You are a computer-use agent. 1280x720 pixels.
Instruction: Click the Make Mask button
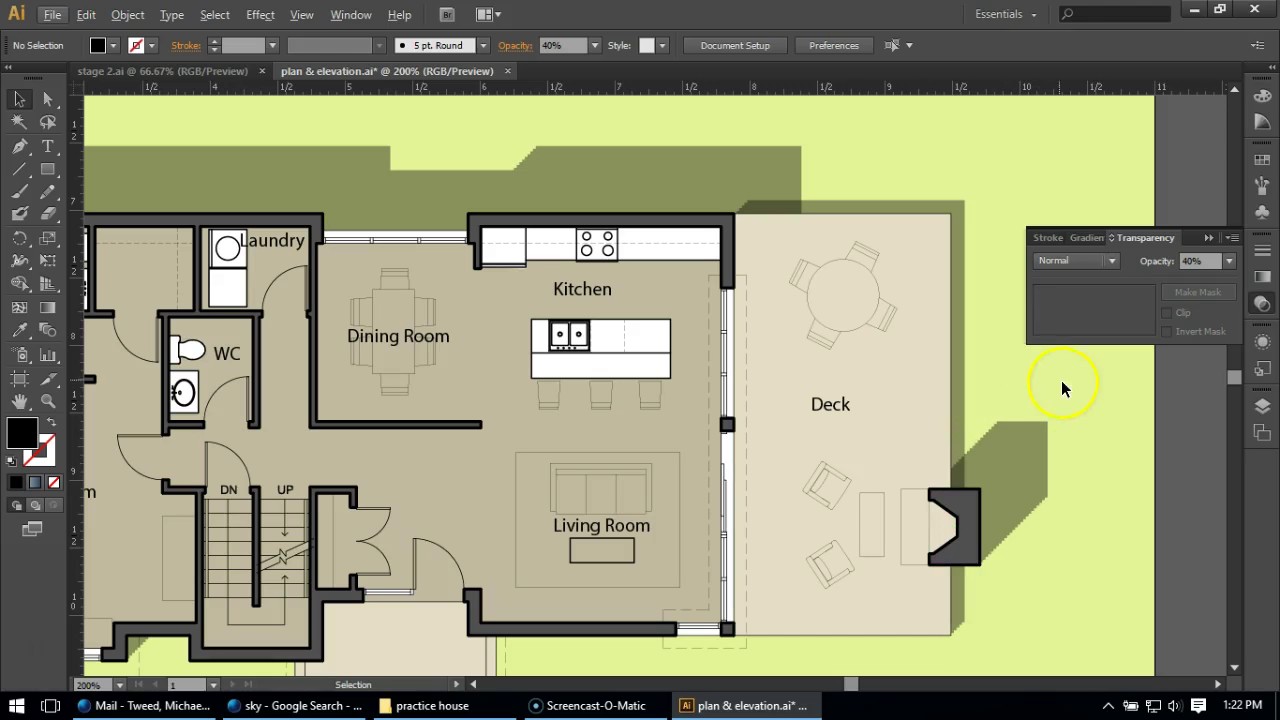pyautogui.click(x=1197, y=292)
